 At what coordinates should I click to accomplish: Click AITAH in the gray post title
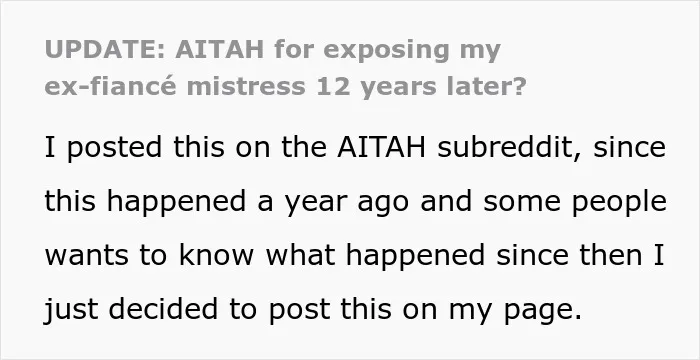[220, 50]
